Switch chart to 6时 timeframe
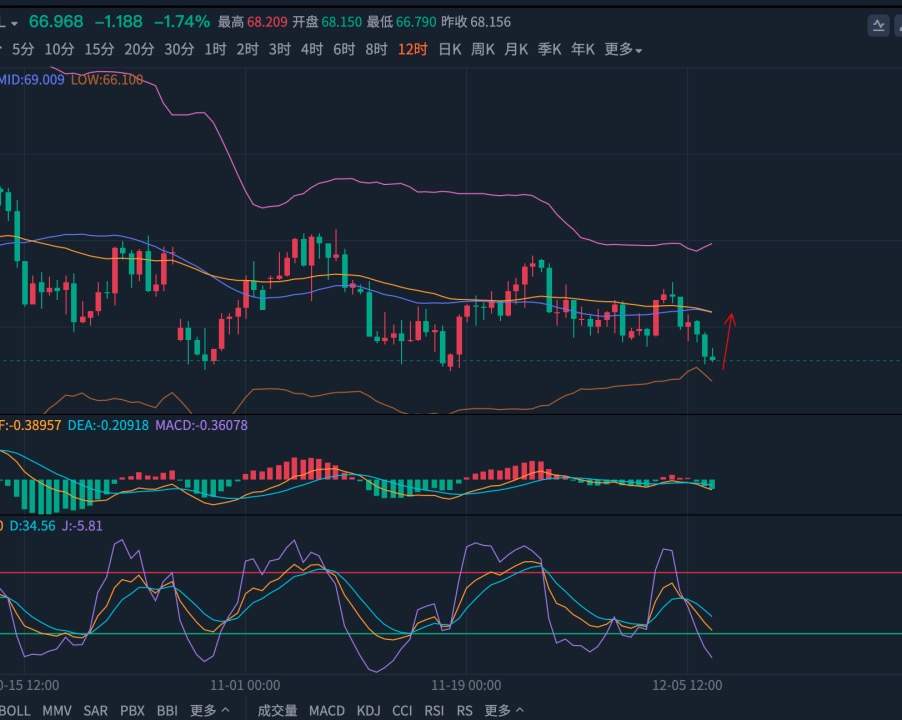The width and height of the screenshot is (902, 720). tap(344, 49)
